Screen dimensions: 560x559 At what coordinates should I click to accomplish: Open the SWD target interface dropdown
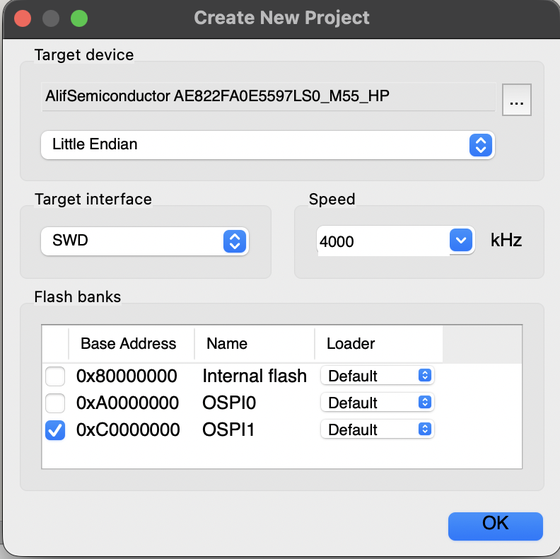145,241
